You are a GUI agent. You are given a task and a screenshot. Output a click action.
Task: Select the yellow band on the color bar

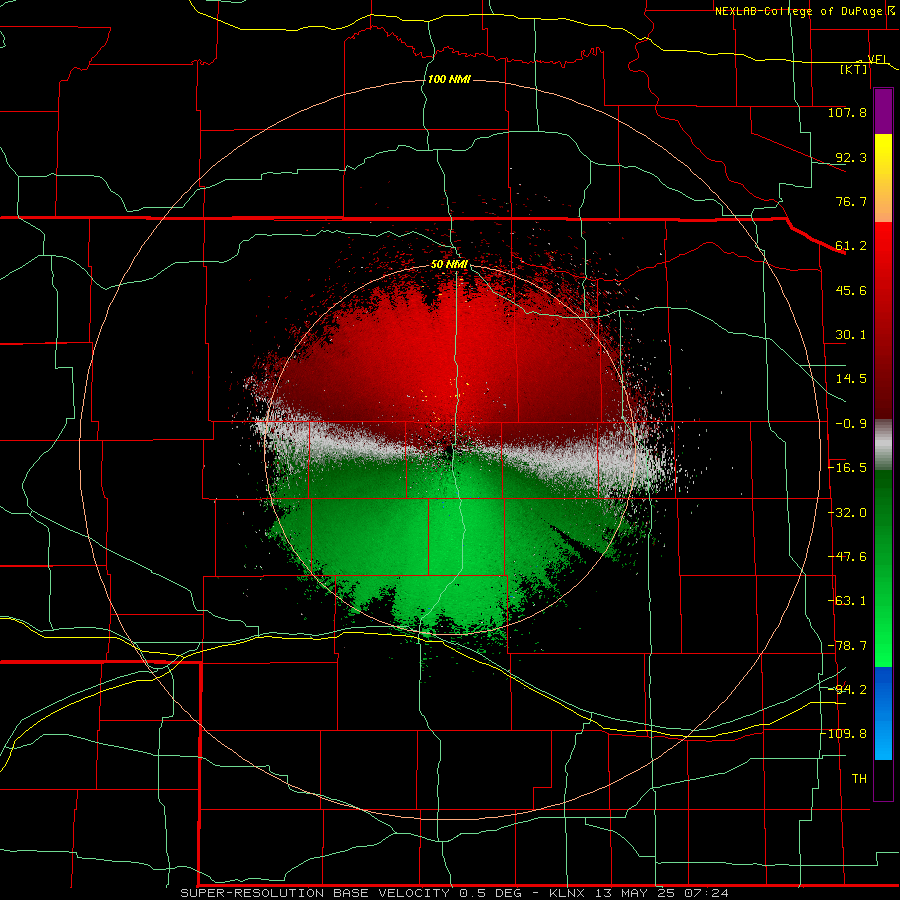pos(883,155)
